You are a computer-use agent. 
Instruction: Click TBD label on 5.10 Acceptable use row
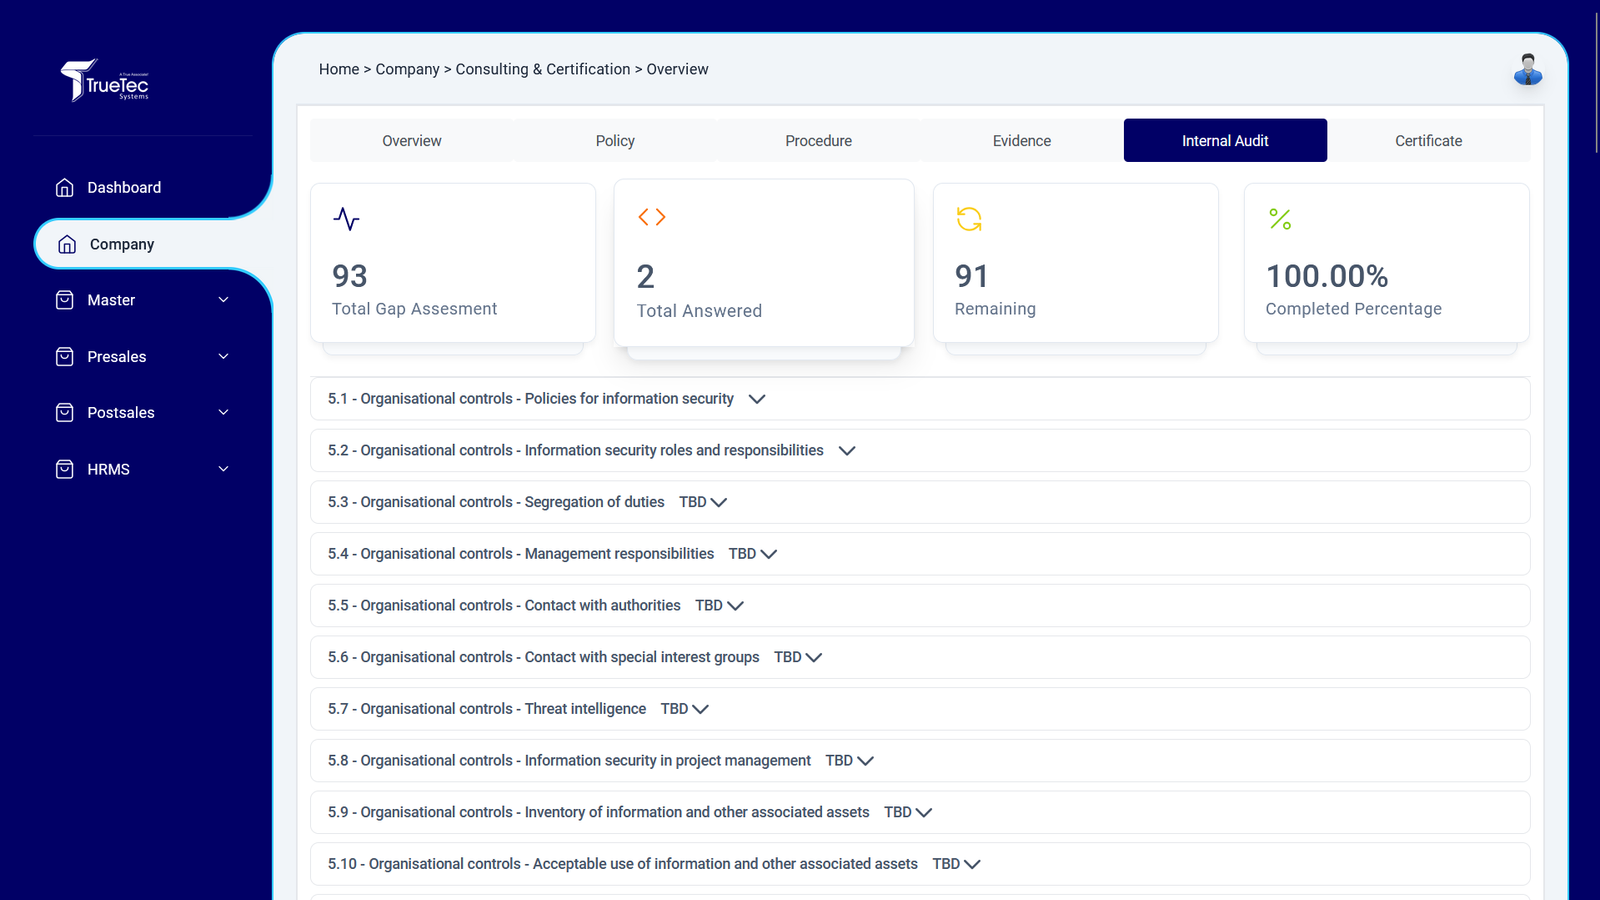click(x=946, y=864)
